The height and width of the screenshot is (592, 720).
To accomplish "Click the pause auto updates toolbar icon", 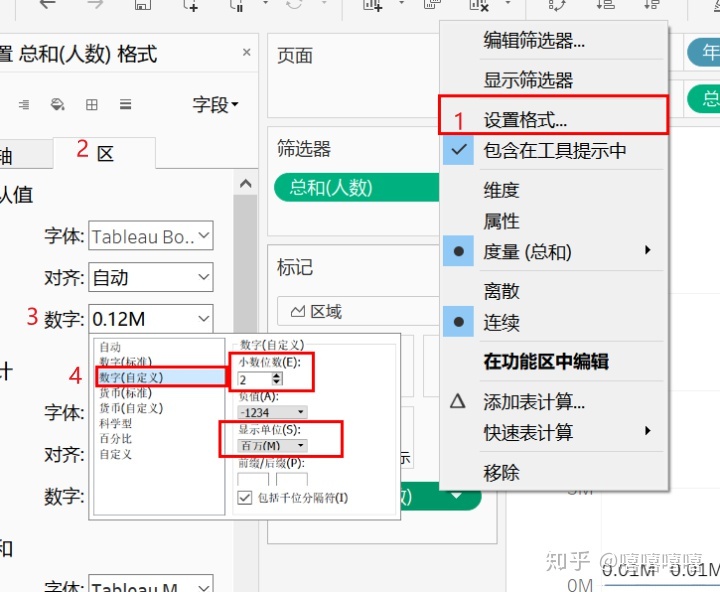I will click(236, 5).
